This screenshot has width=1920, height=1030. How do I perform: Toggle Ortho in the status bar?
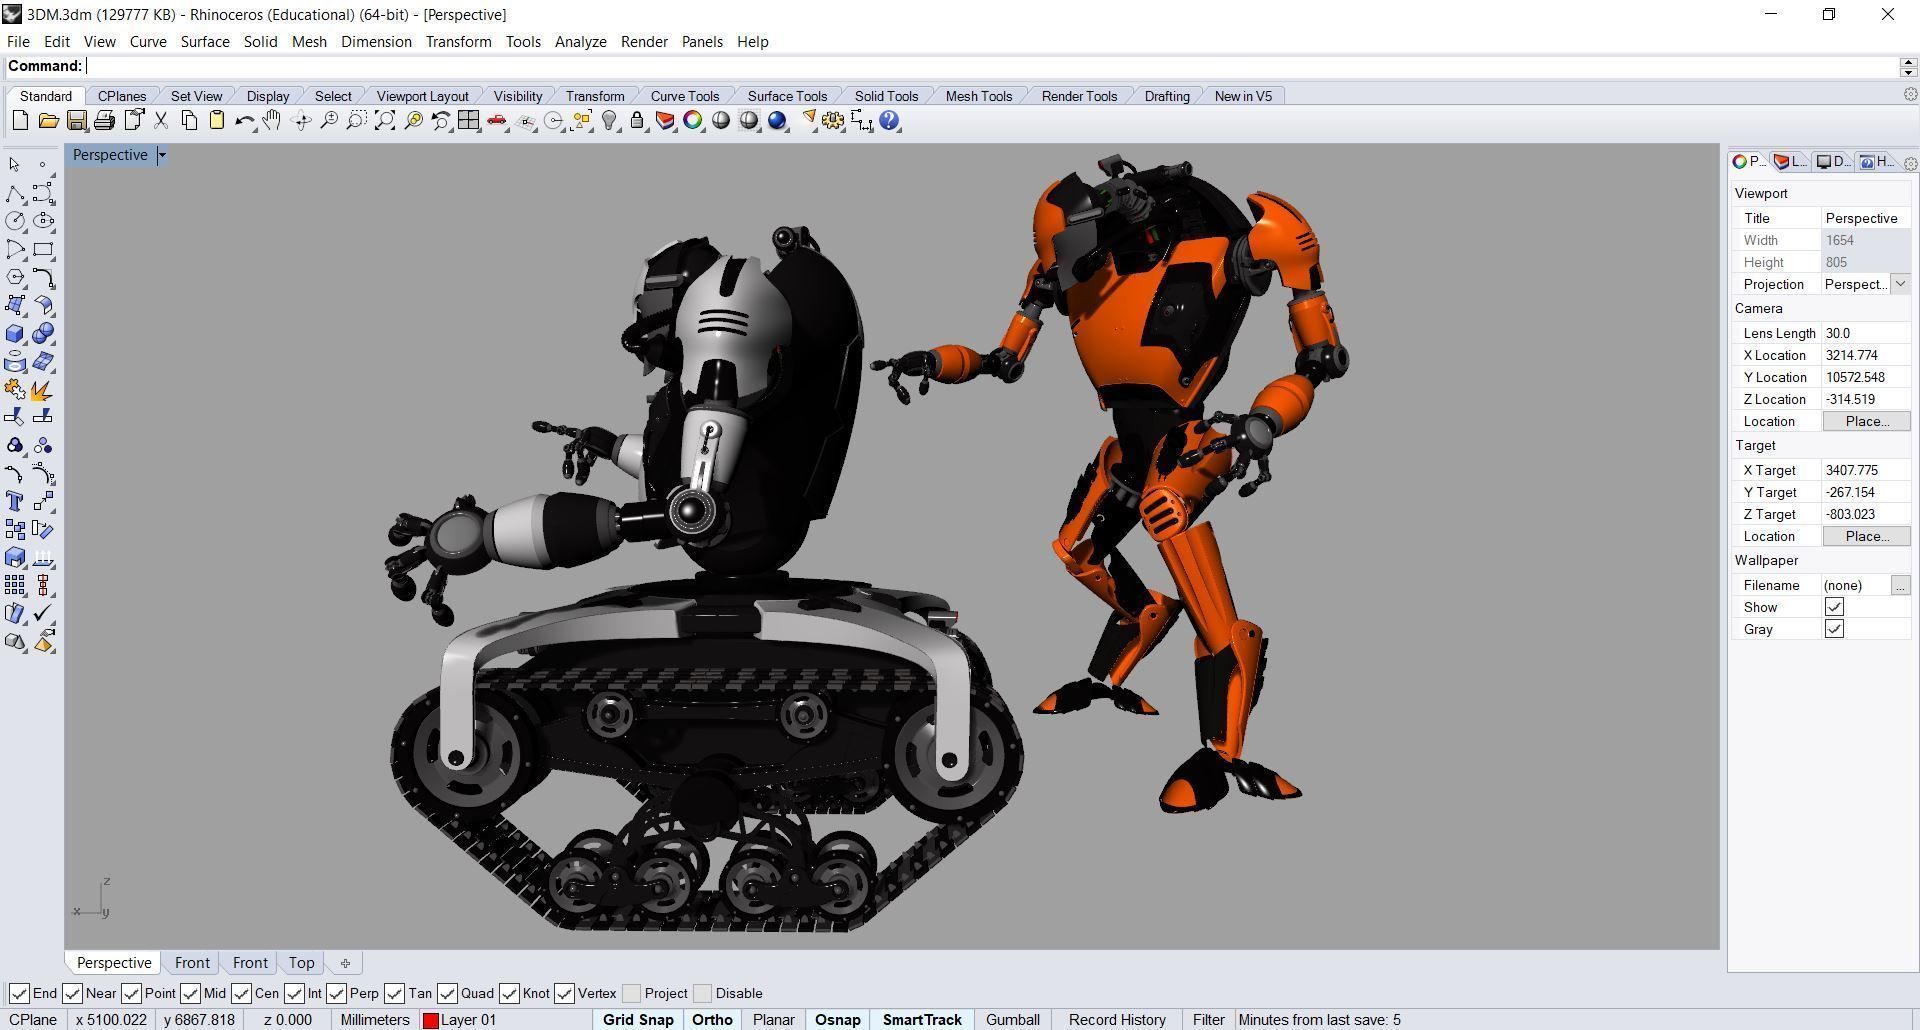712,1020
